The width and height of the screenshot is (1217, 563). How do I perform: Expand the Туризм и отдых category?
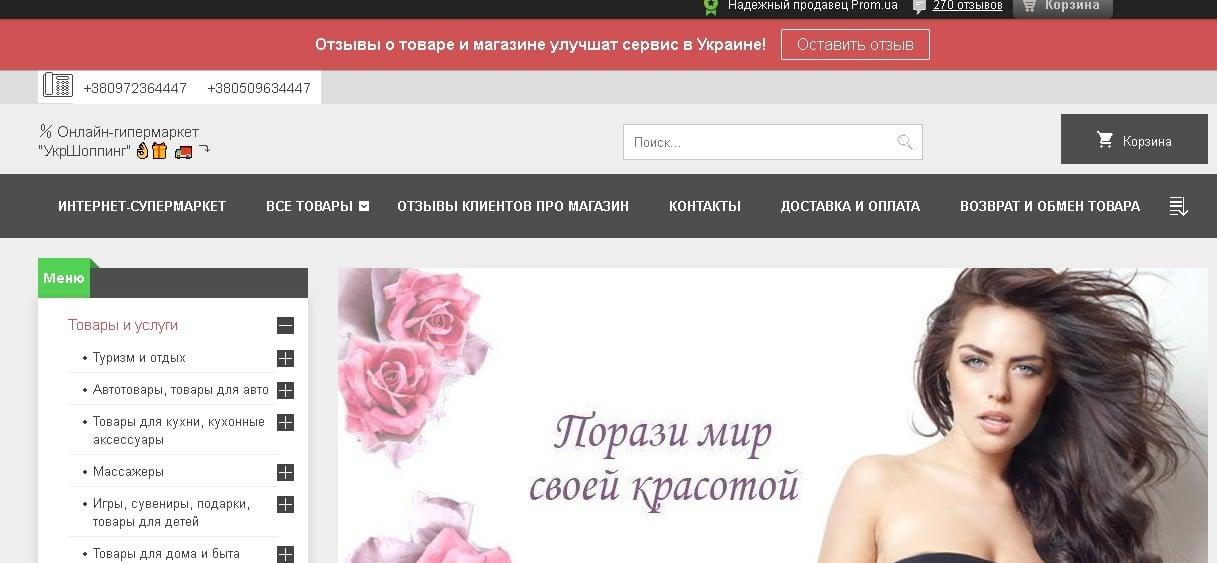(x=285, y=358)
